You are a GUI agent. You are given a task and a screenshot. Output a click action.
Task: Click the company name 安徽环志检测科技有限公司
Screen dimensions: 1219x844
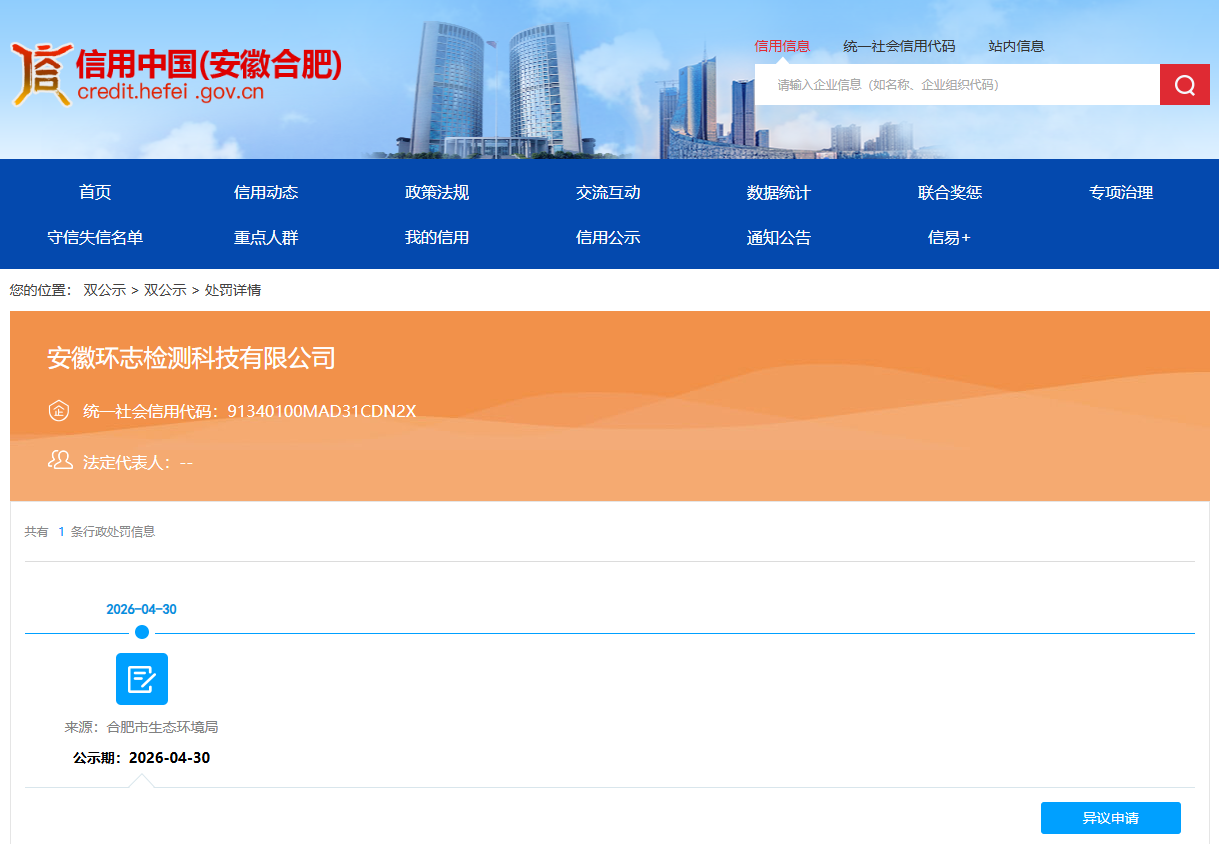(191, 358)
